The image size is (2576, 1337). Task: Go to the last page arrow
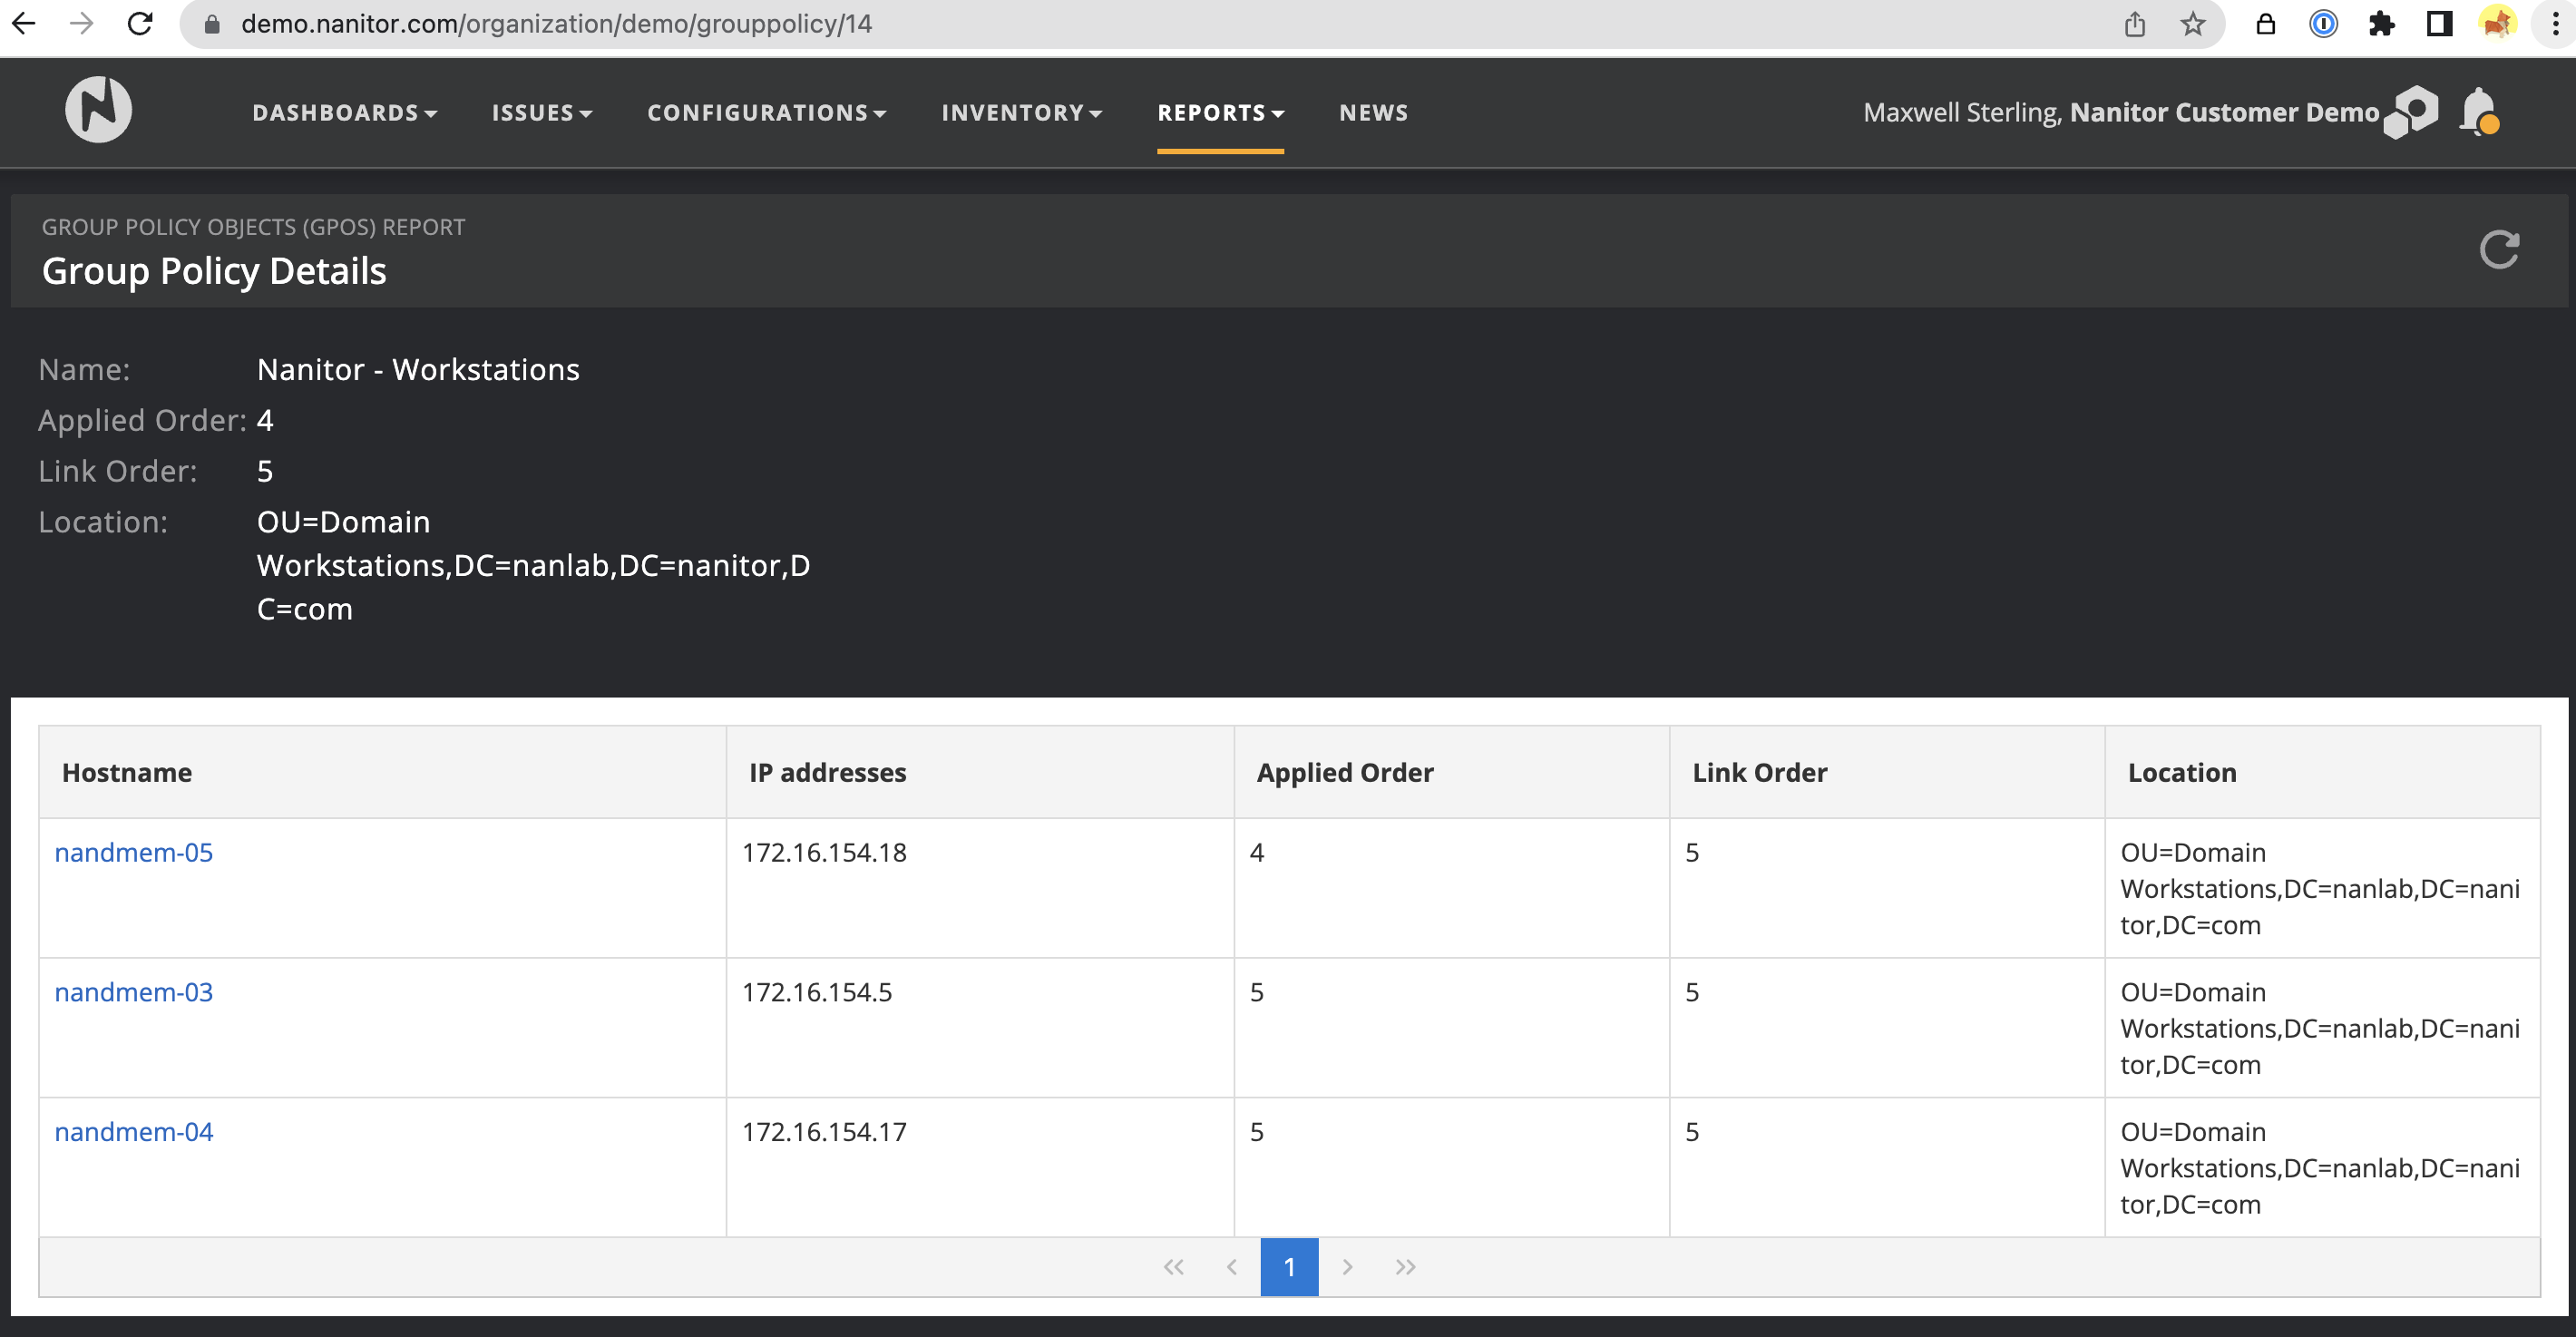tap(1405, 1267)
